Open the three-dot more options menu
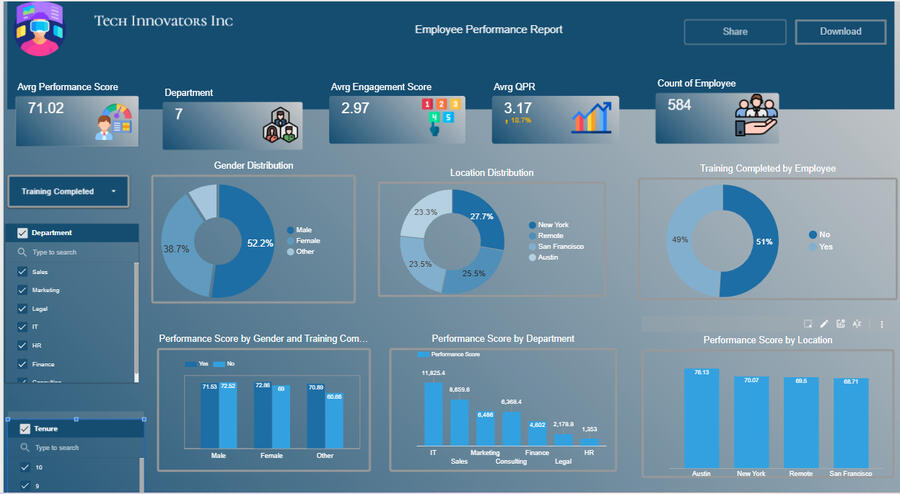Image resolution: width=900 pixels, height=494 pixels. click(881, 324)
